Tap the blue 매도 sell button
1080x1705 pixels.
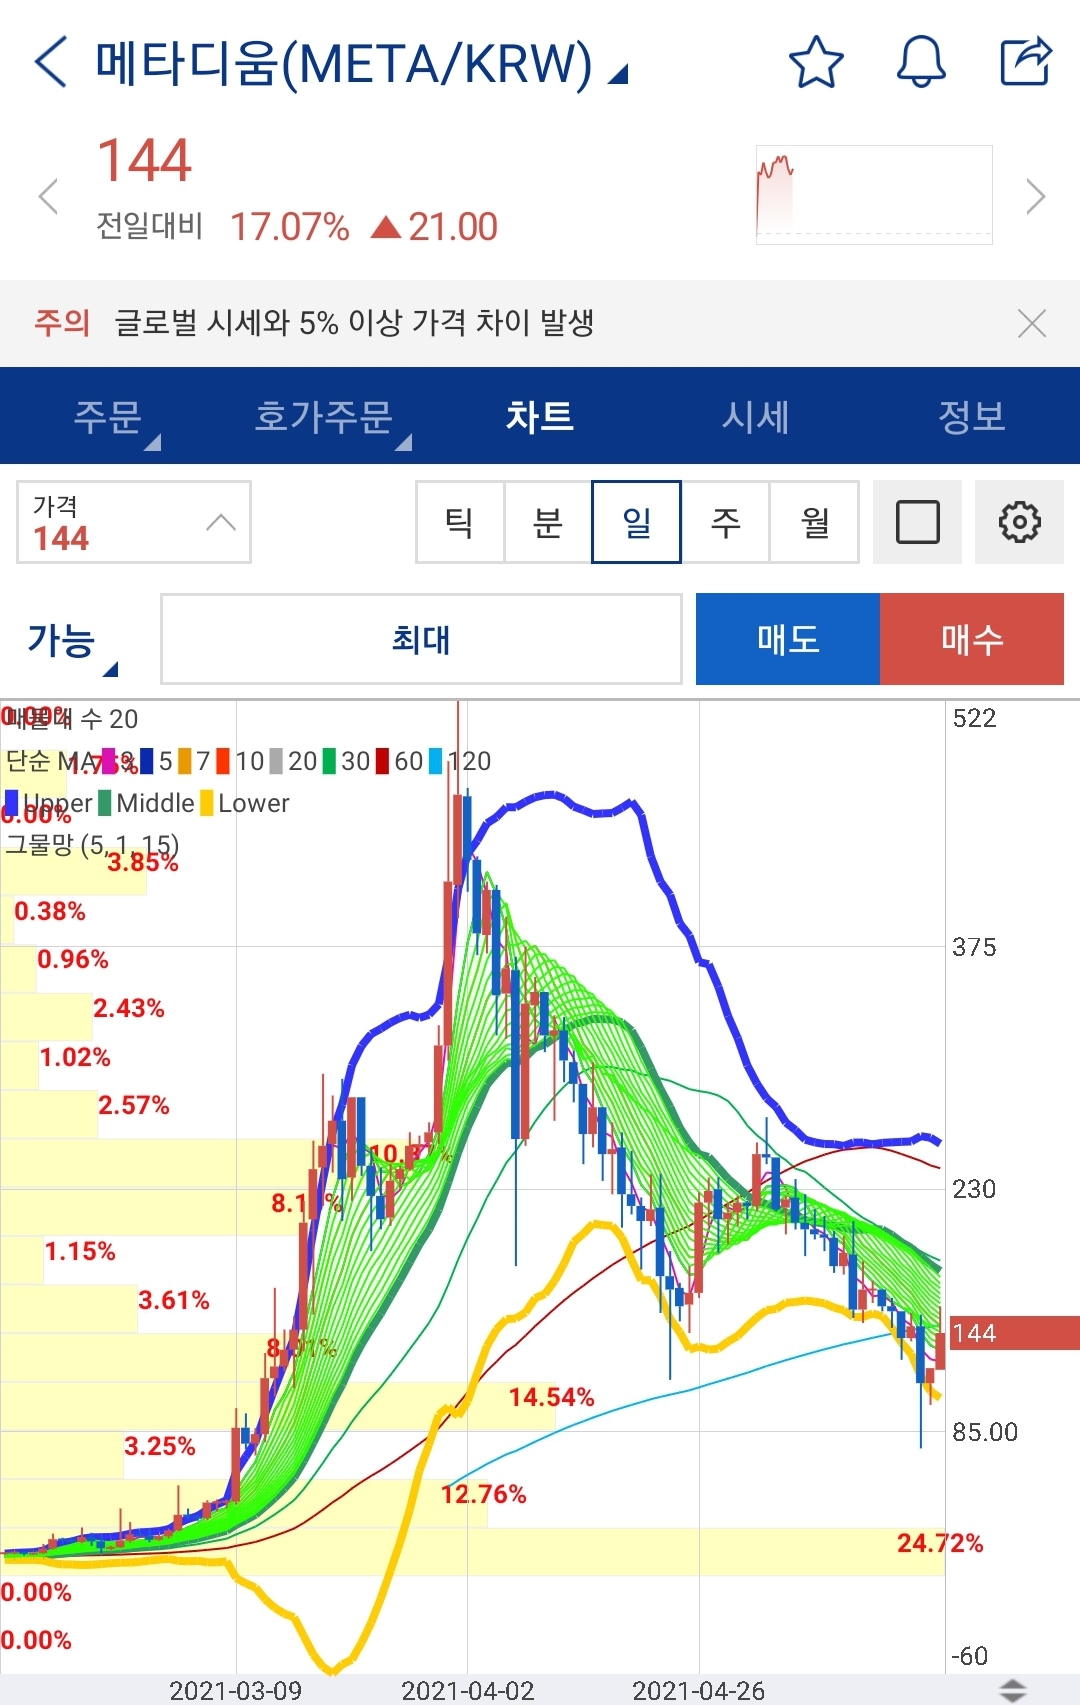788,639
